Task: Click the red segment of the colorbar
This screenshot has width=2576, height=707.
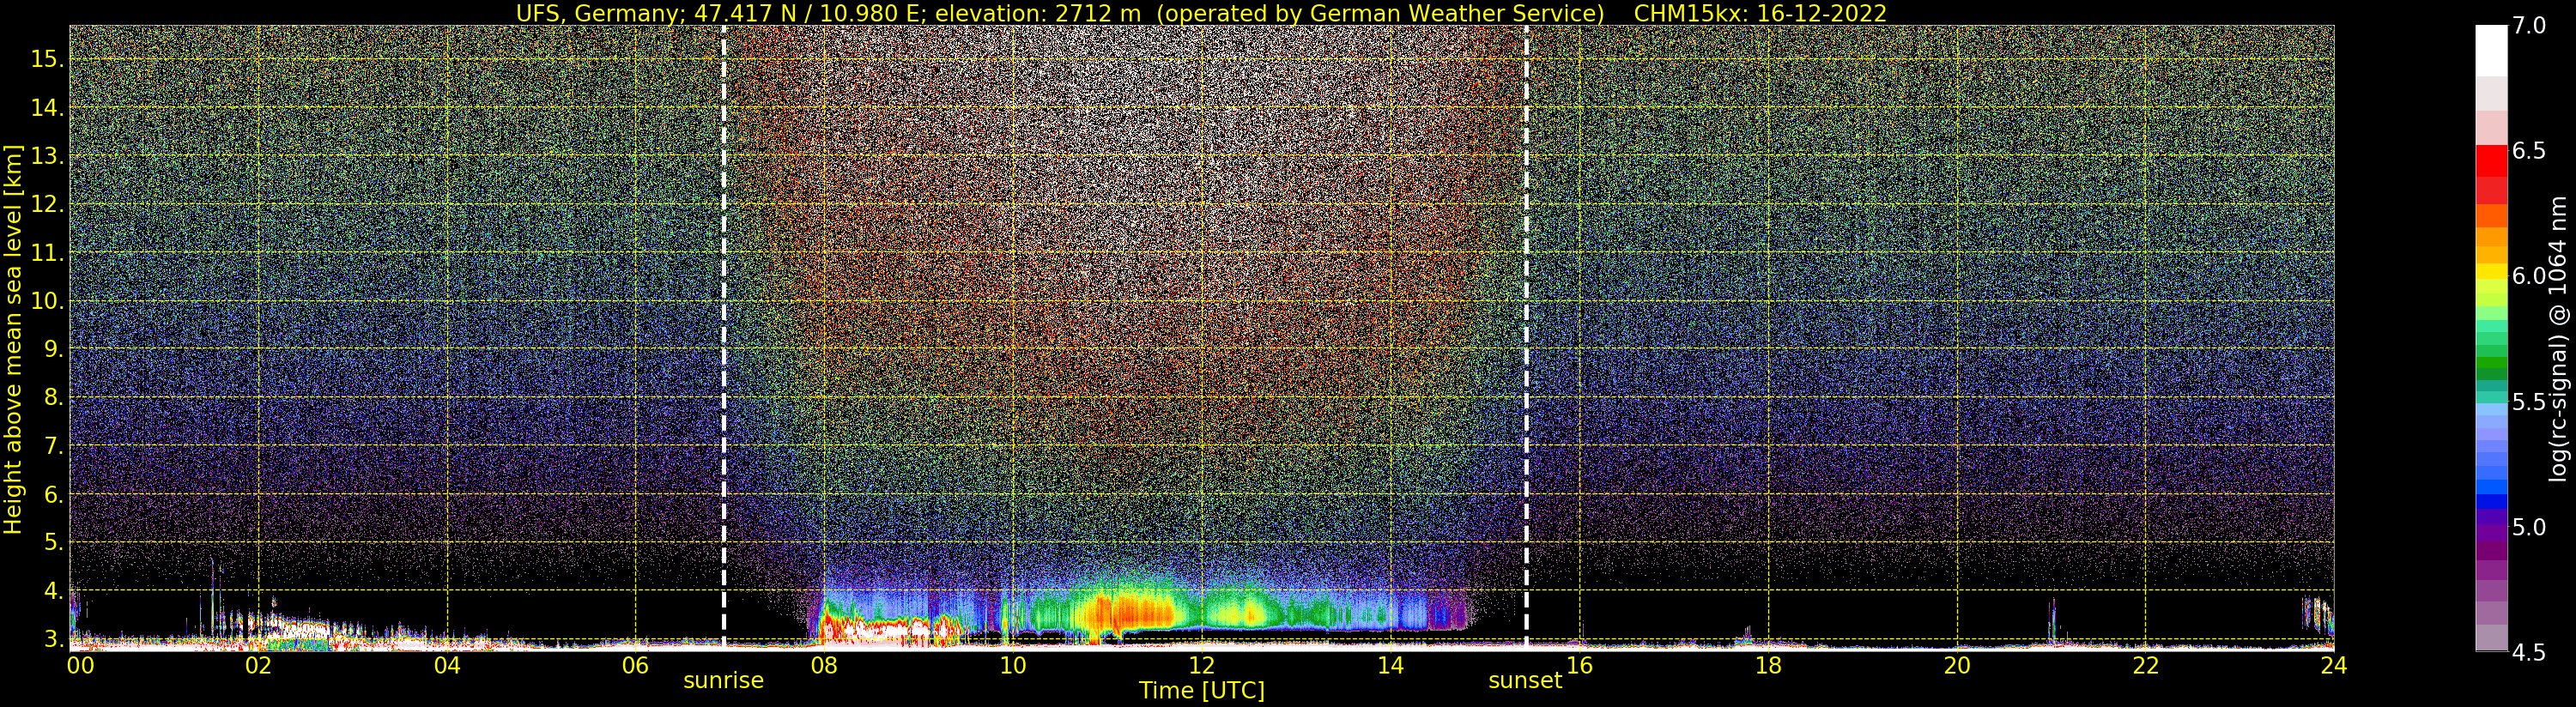Action: pos(2491,161)
